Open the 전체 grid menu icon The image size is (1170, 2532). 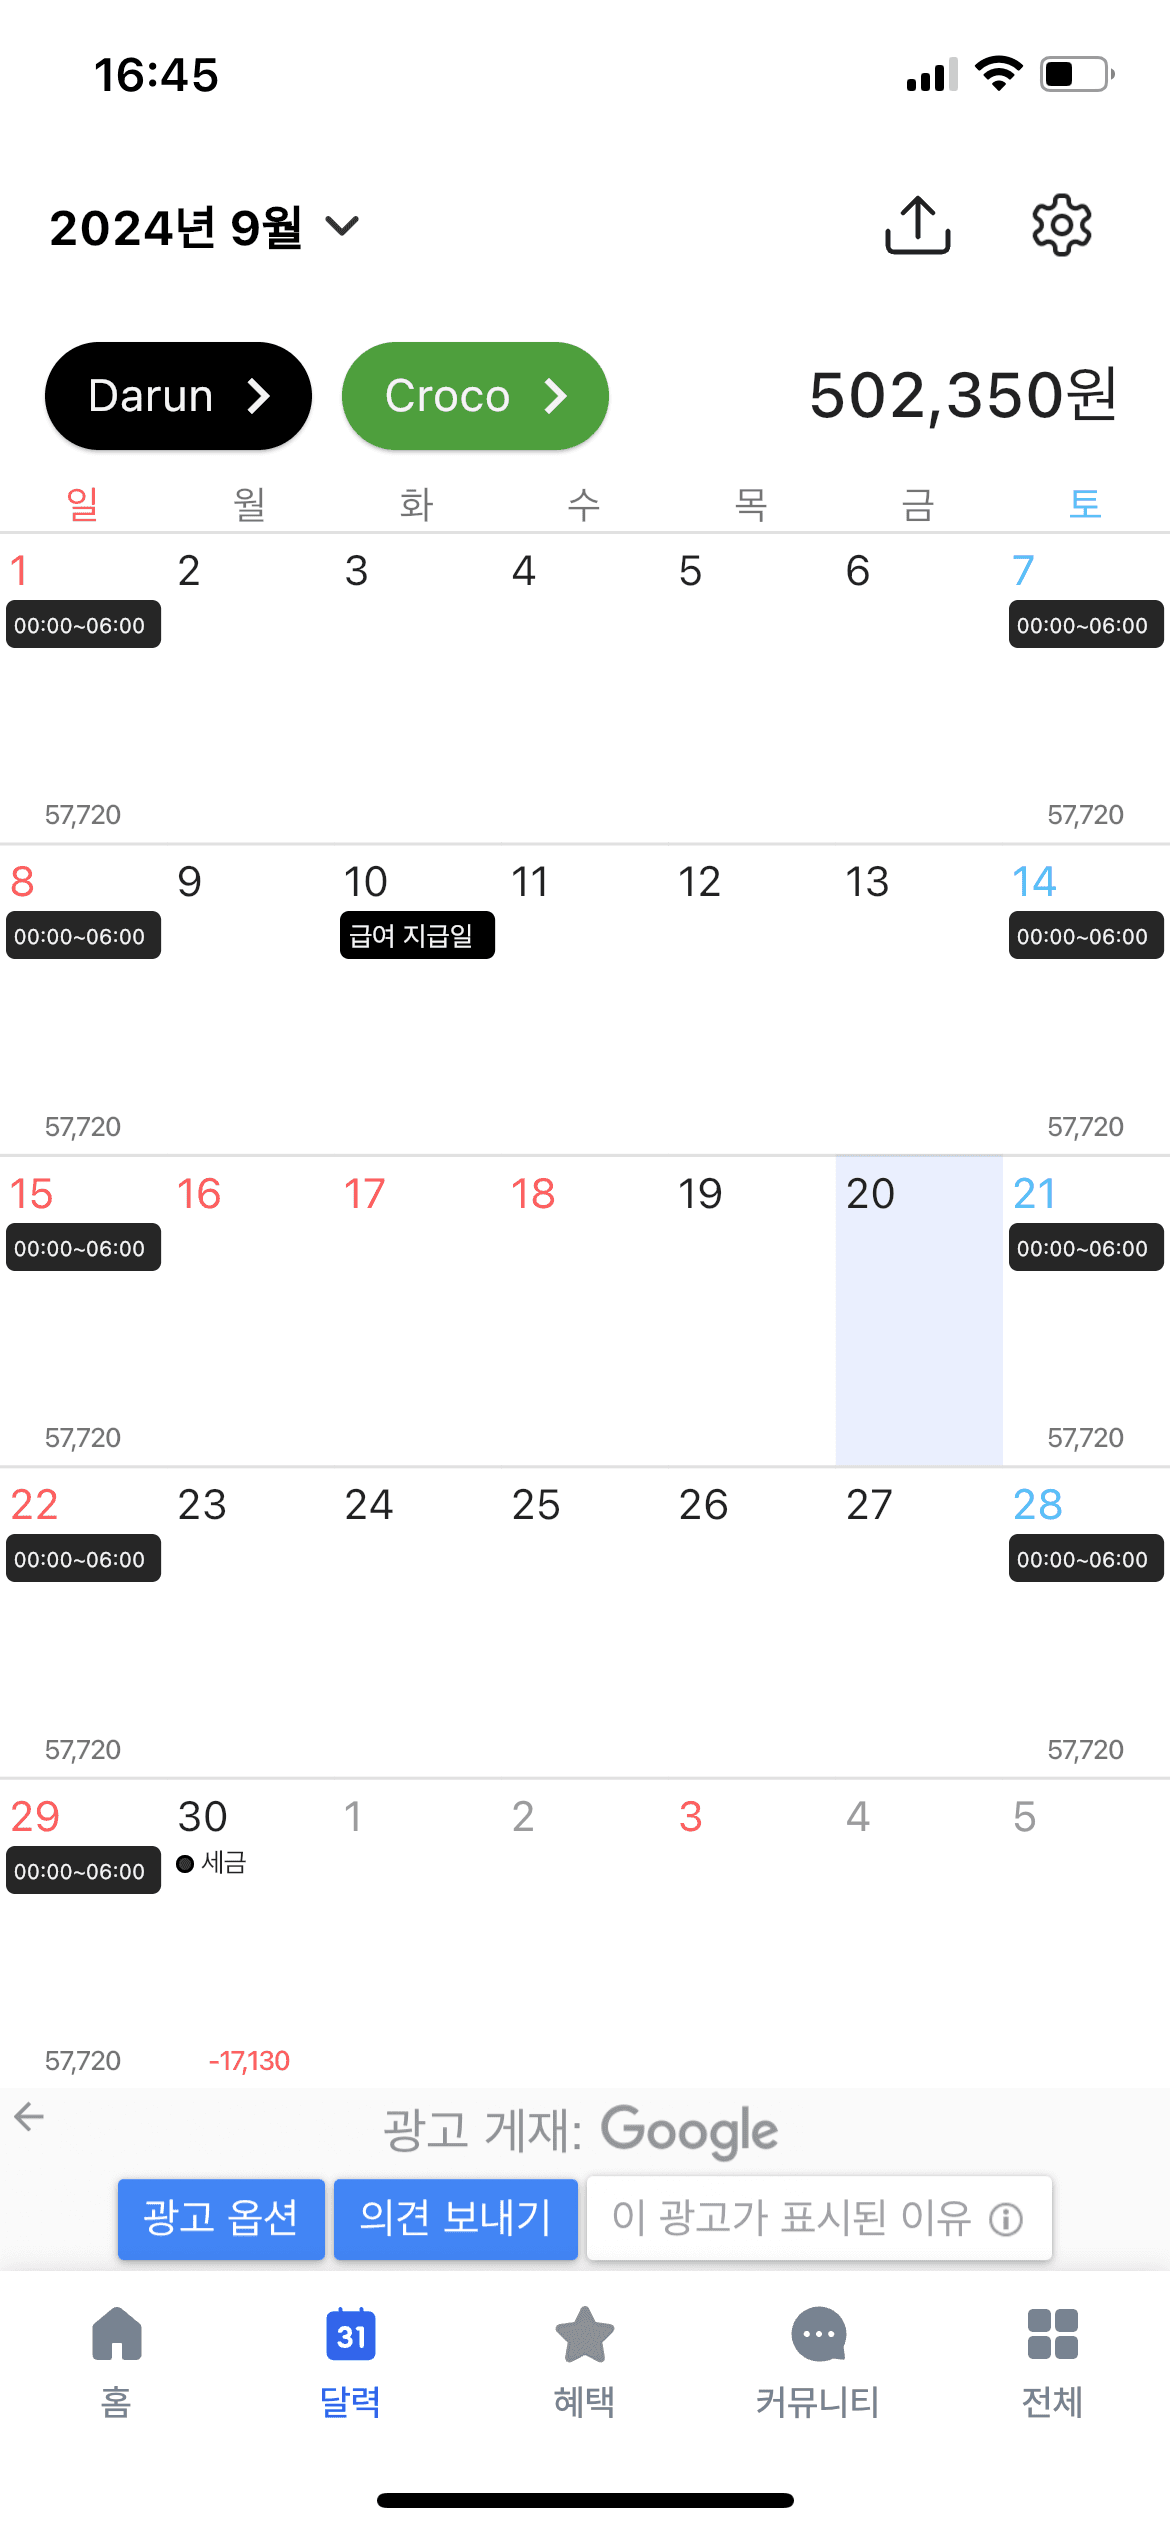click(1052, 2335)
